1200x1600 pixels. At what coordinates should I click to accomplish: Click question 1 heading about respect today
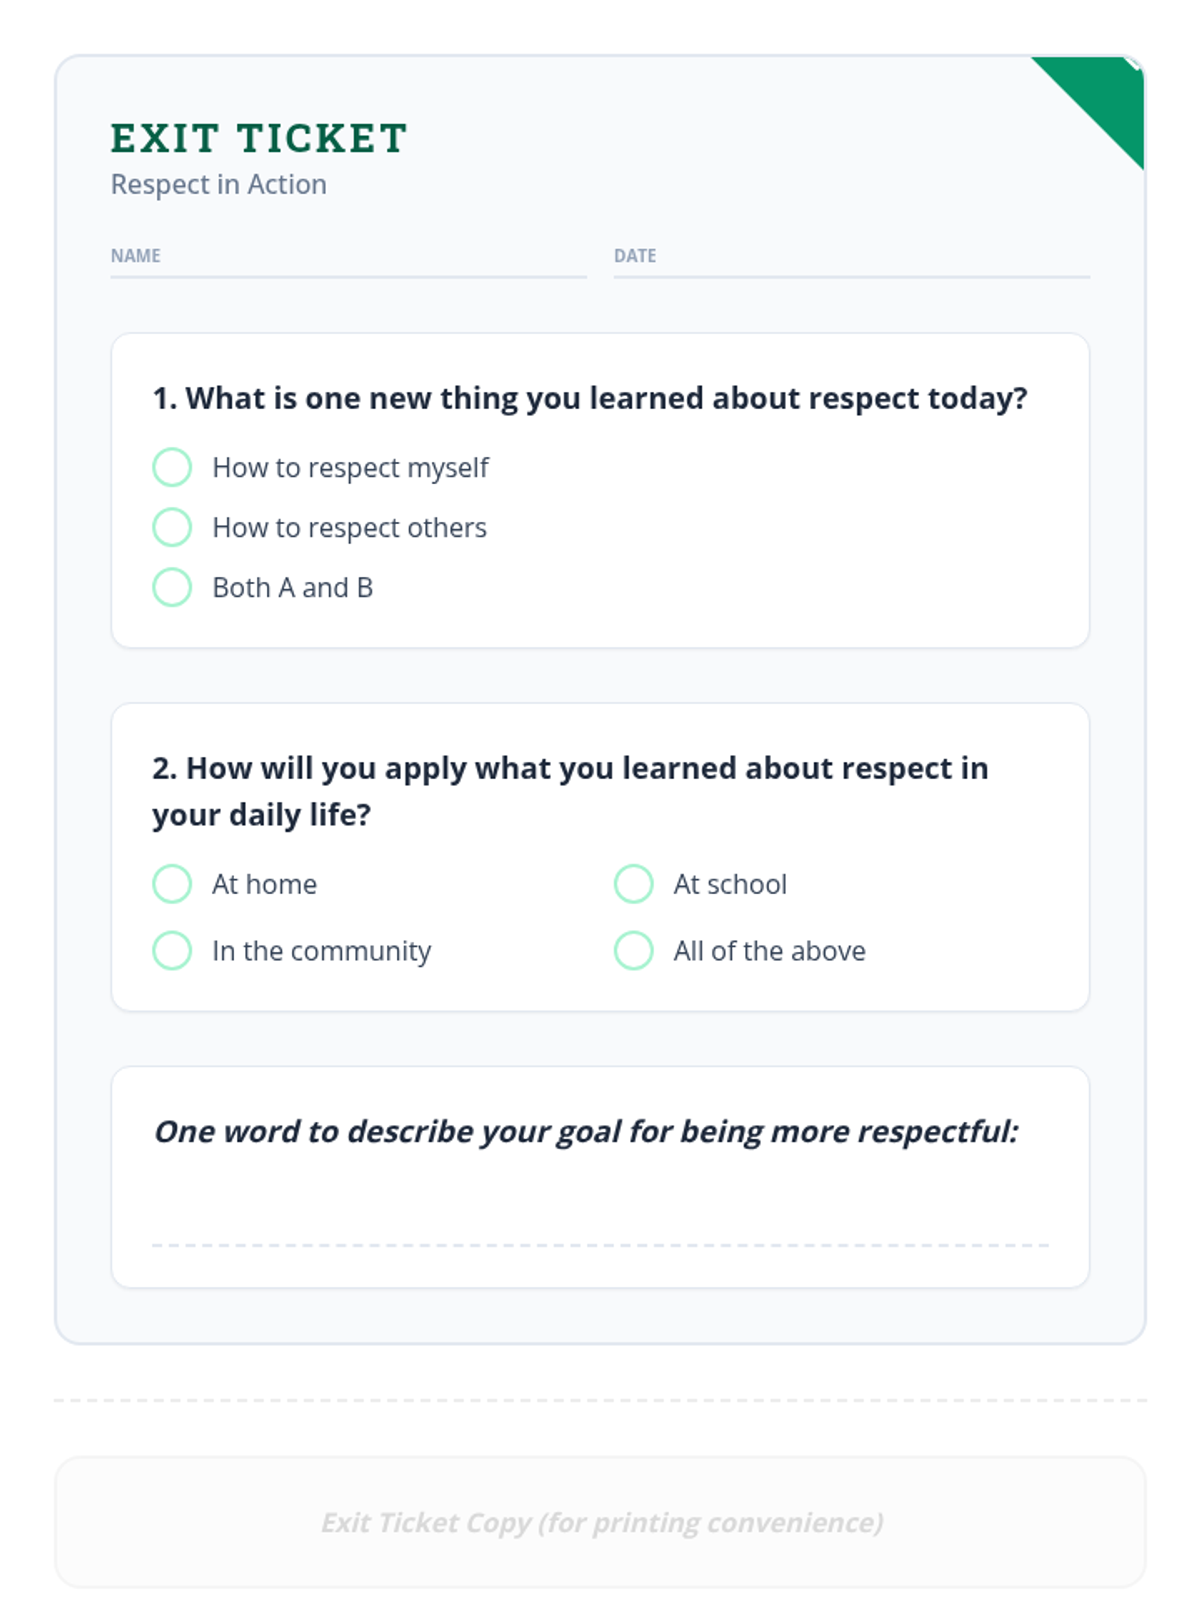click(590, 398)
